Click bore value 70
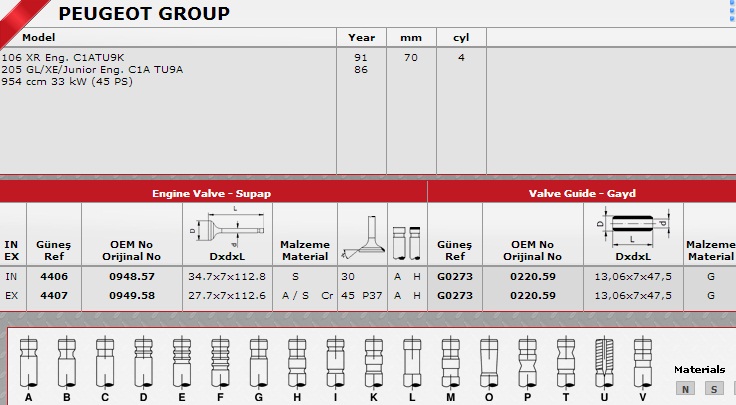Screen dimensions: 736x405 click(x=411, y=57)
